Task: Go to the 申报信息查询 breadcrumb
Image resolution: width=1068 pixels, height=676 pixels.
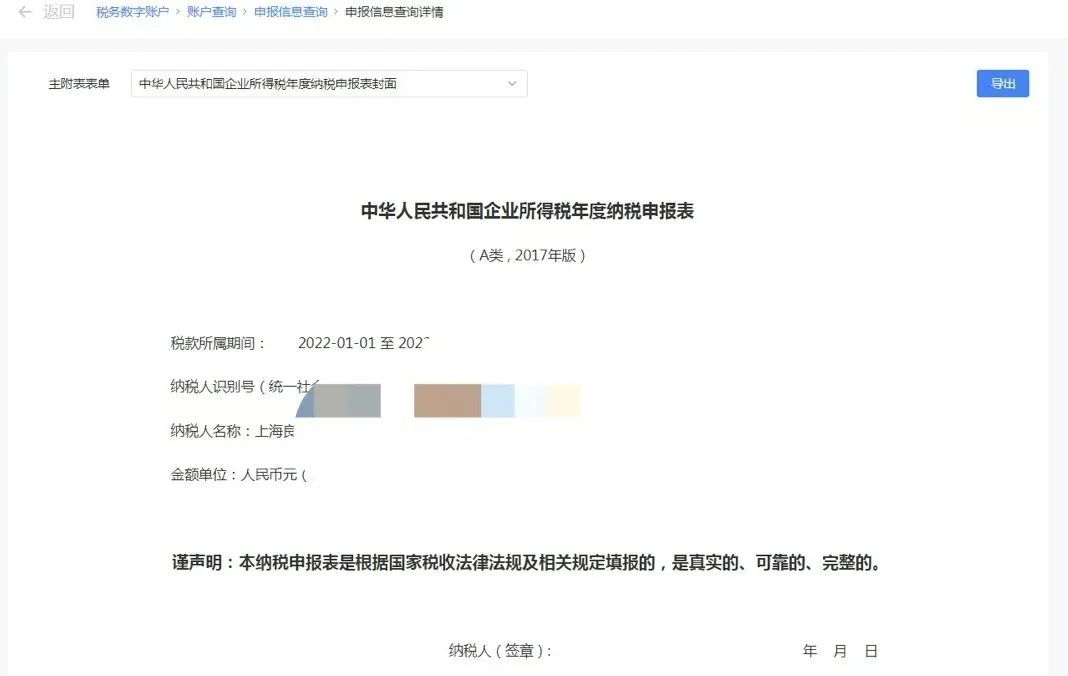Action: click(290, 12)
